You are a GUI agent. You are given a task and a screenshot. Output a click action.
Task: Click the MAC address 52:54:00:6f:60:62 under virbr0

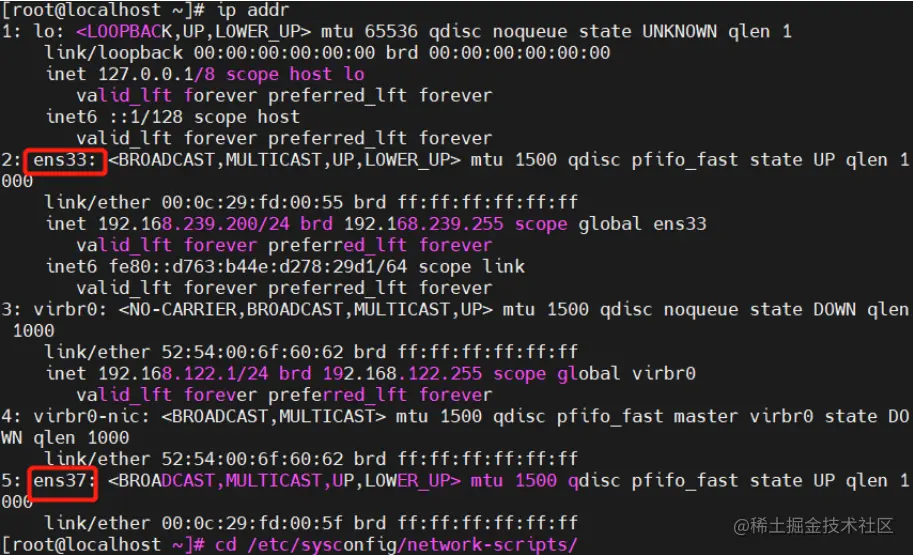(252, 352)
